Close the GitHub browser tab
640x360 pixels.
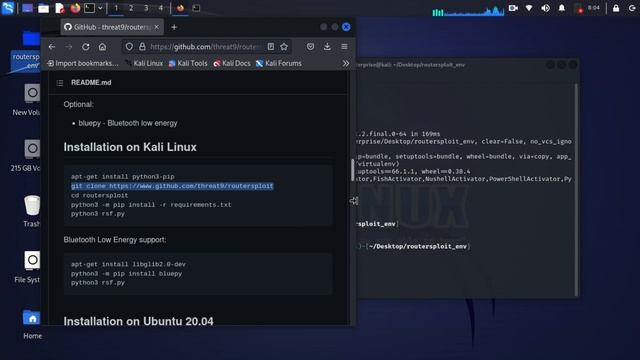click(x=157, y=27)
